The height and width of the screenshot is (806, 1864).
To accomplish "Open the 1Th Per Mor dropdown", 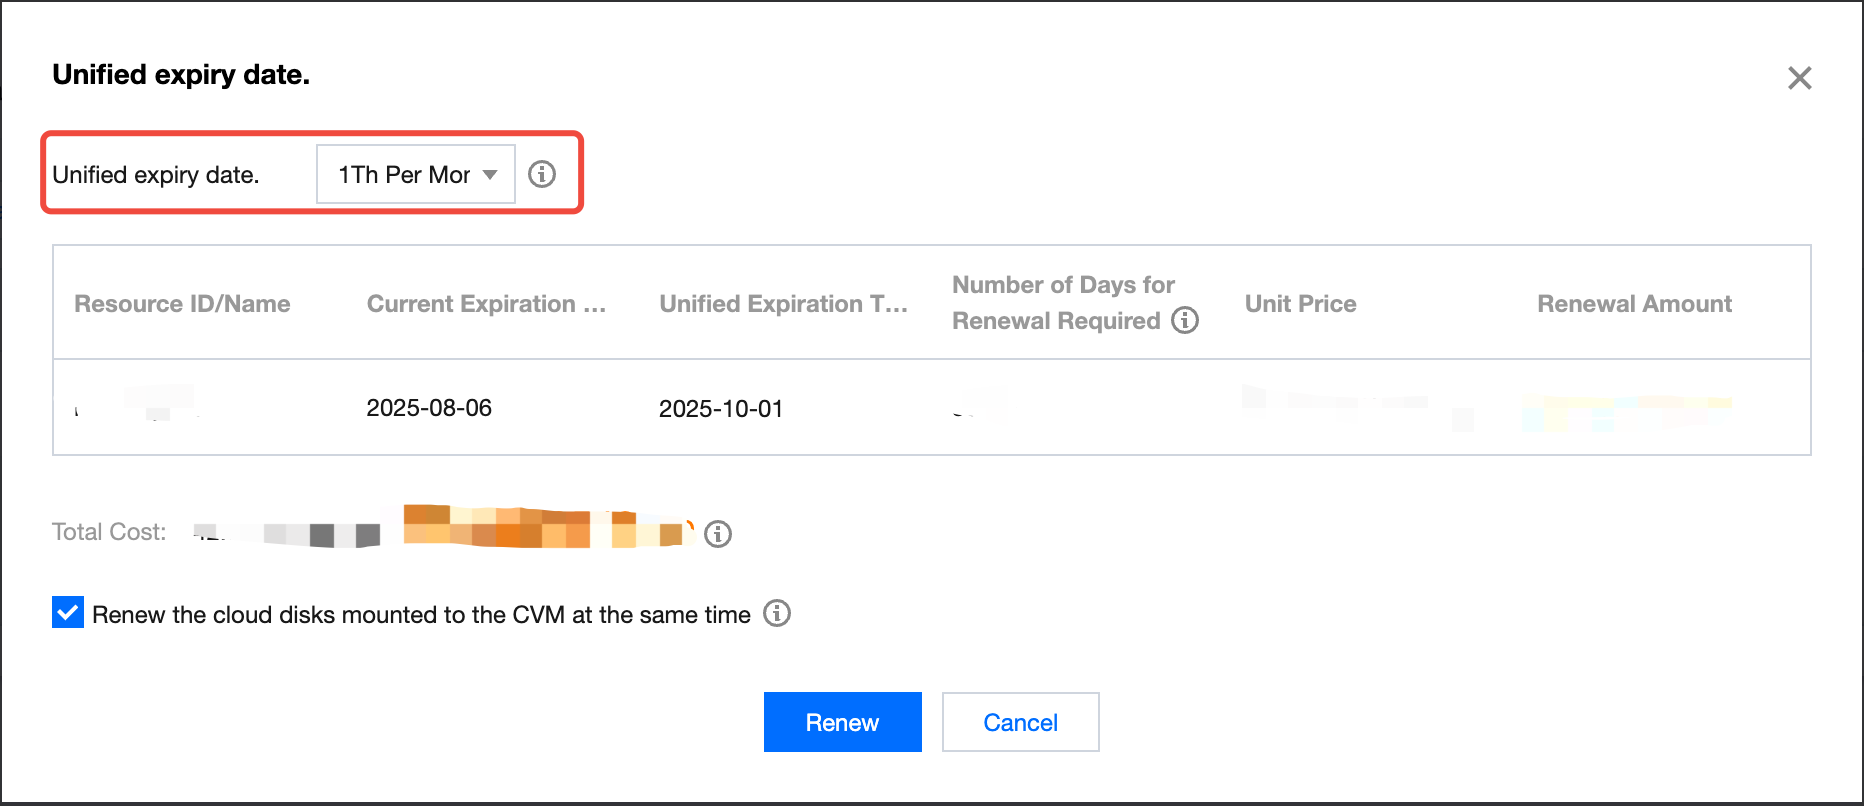I will pyautogui.click(x=416, y=174).
